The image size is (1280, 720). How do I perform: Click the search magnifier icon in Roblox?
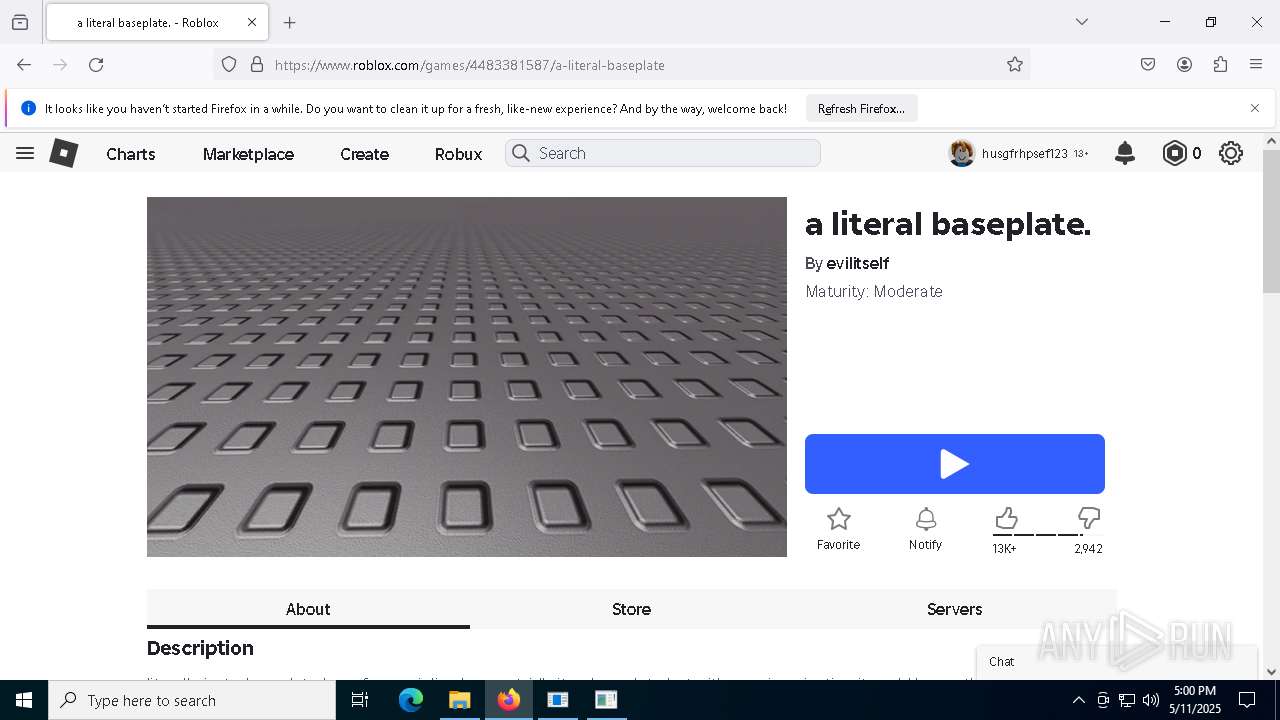point(520,153)
